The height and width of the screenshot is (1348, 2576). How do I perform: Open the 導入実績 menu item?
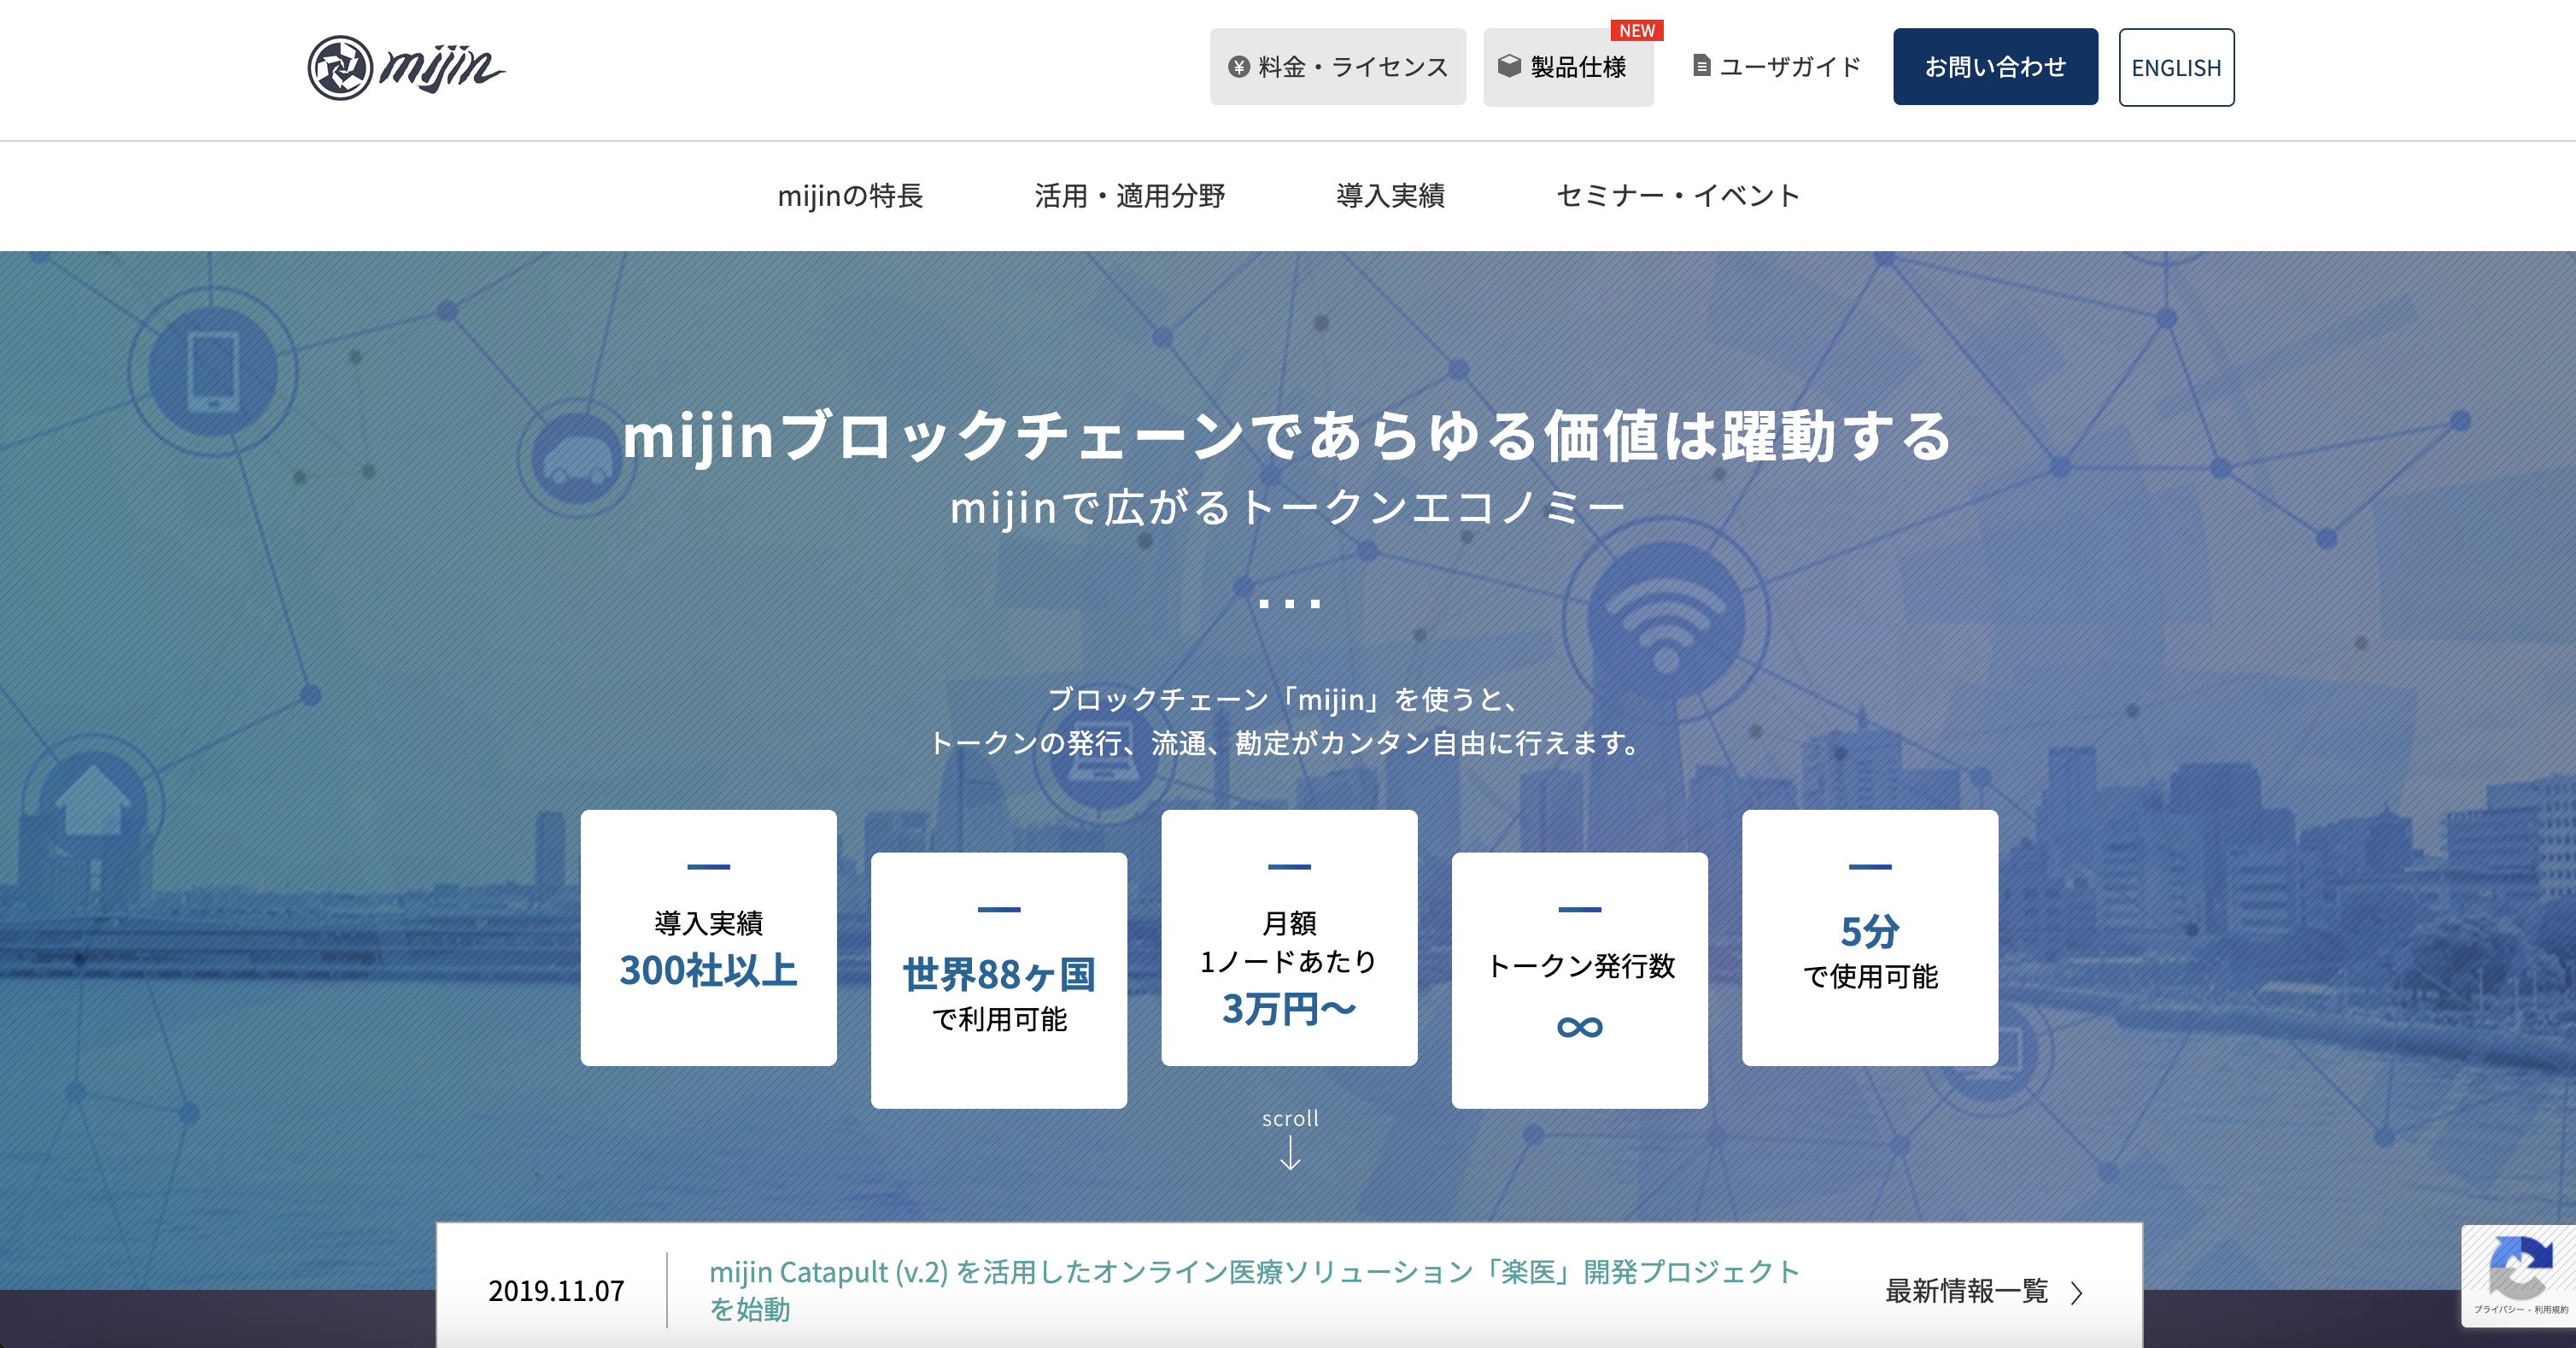tap(1390, 196)
